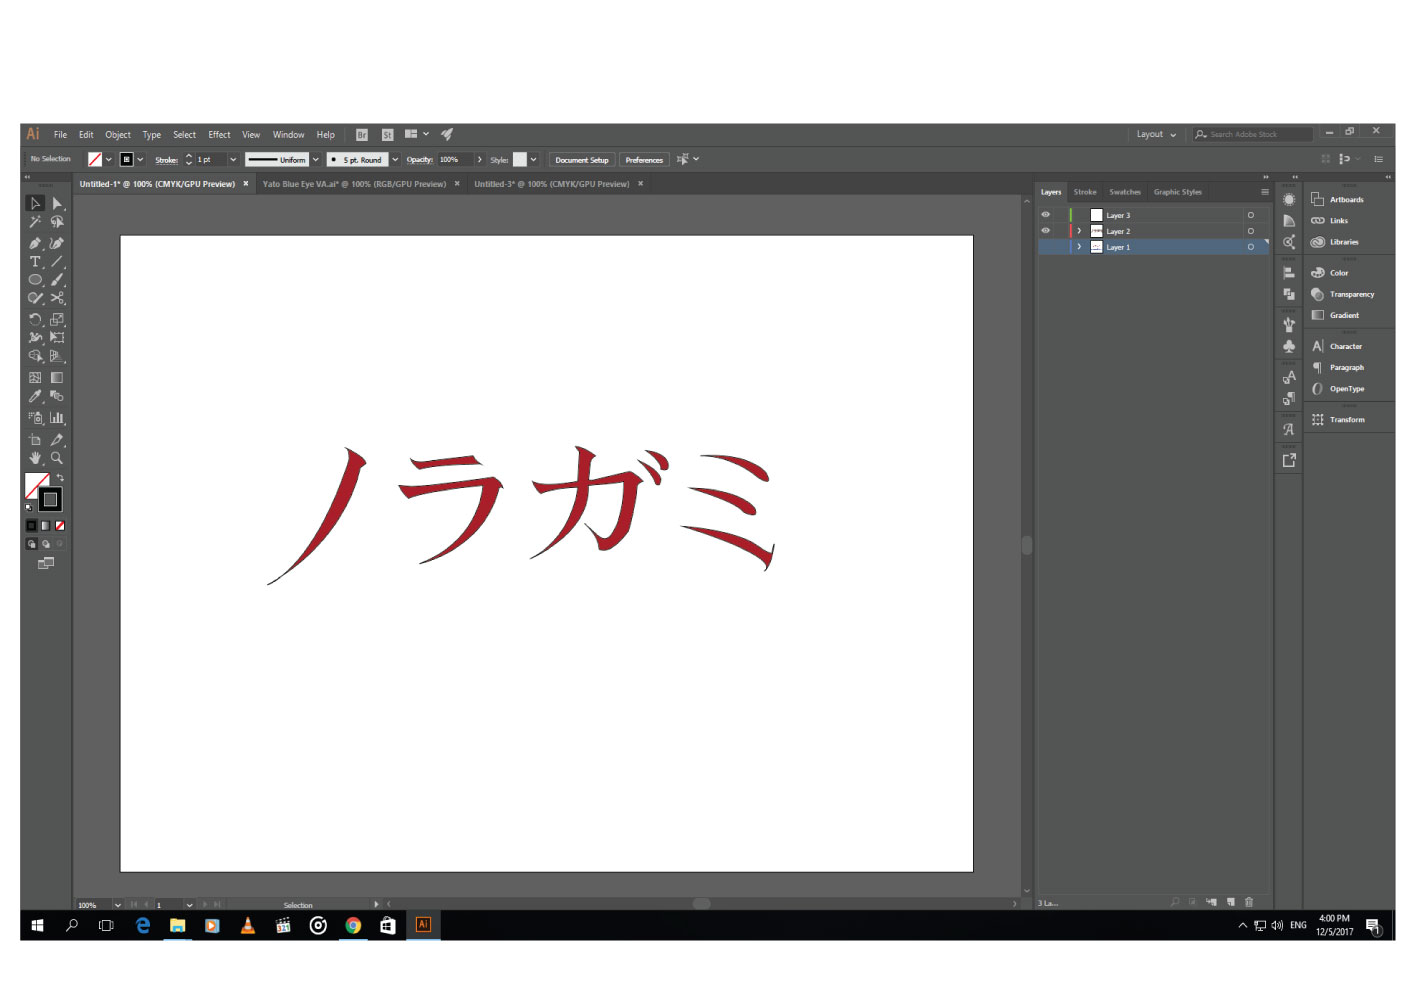Open the fill color dropdown in control bar
Screen dimensions: 1414x1000
(x=109, y=160)
